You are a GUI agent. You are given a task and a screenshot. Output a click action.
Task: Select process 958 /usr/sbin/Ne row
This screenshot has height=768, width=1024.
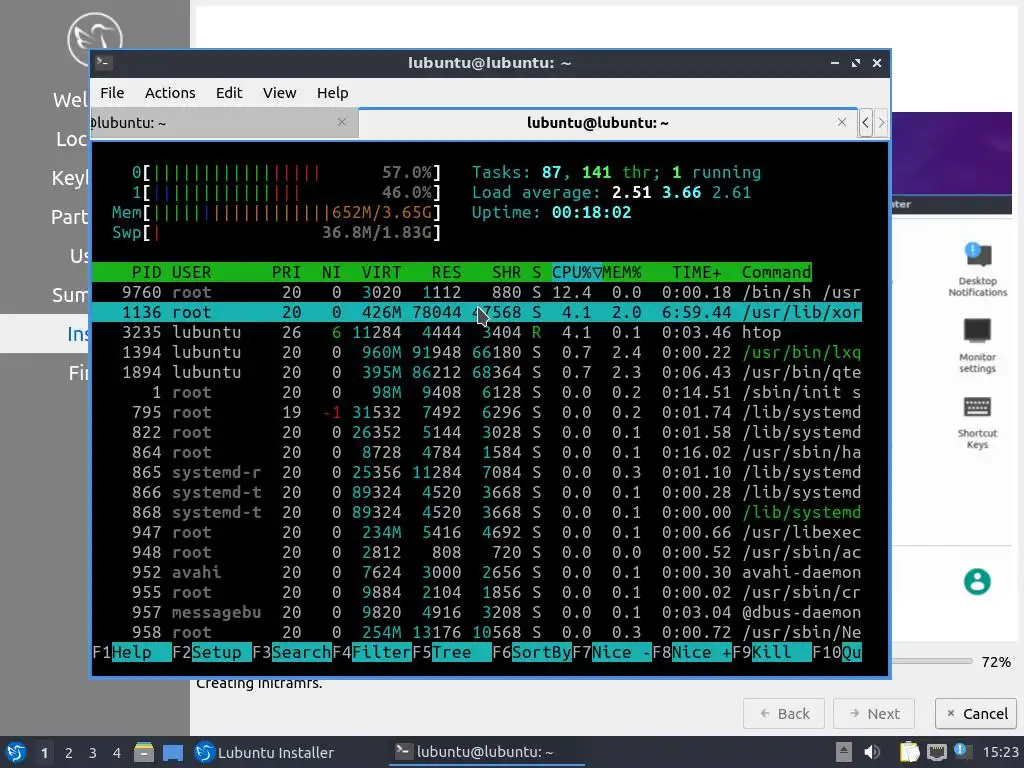point(477,633)
